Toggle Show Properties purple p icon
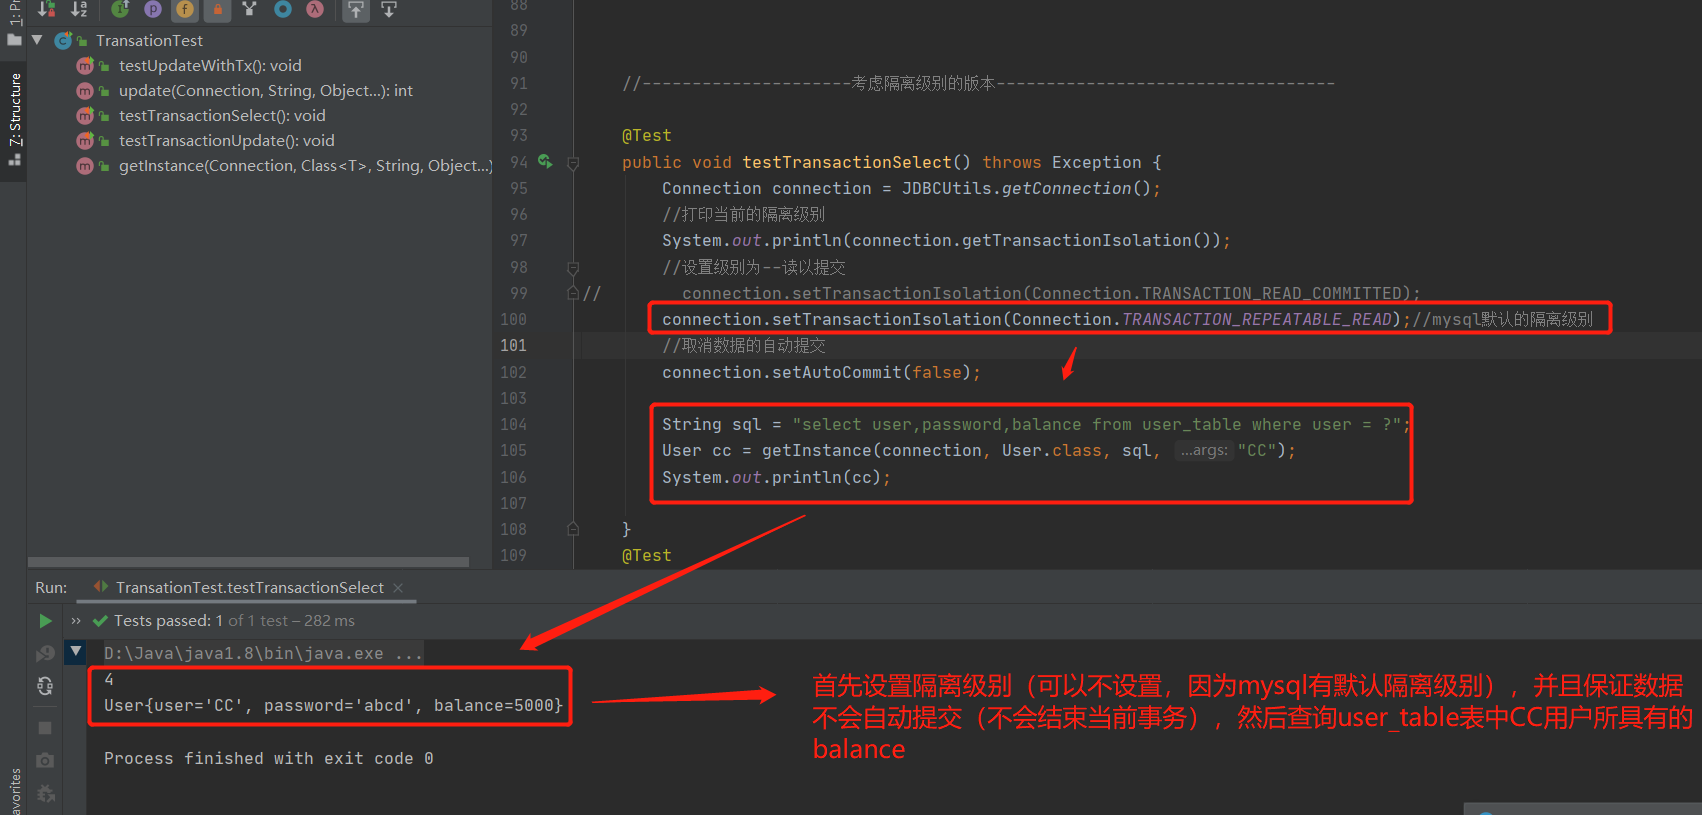The height and width of the screenshot is (815, 1702). pyautogui.click(x=152, y=9)
